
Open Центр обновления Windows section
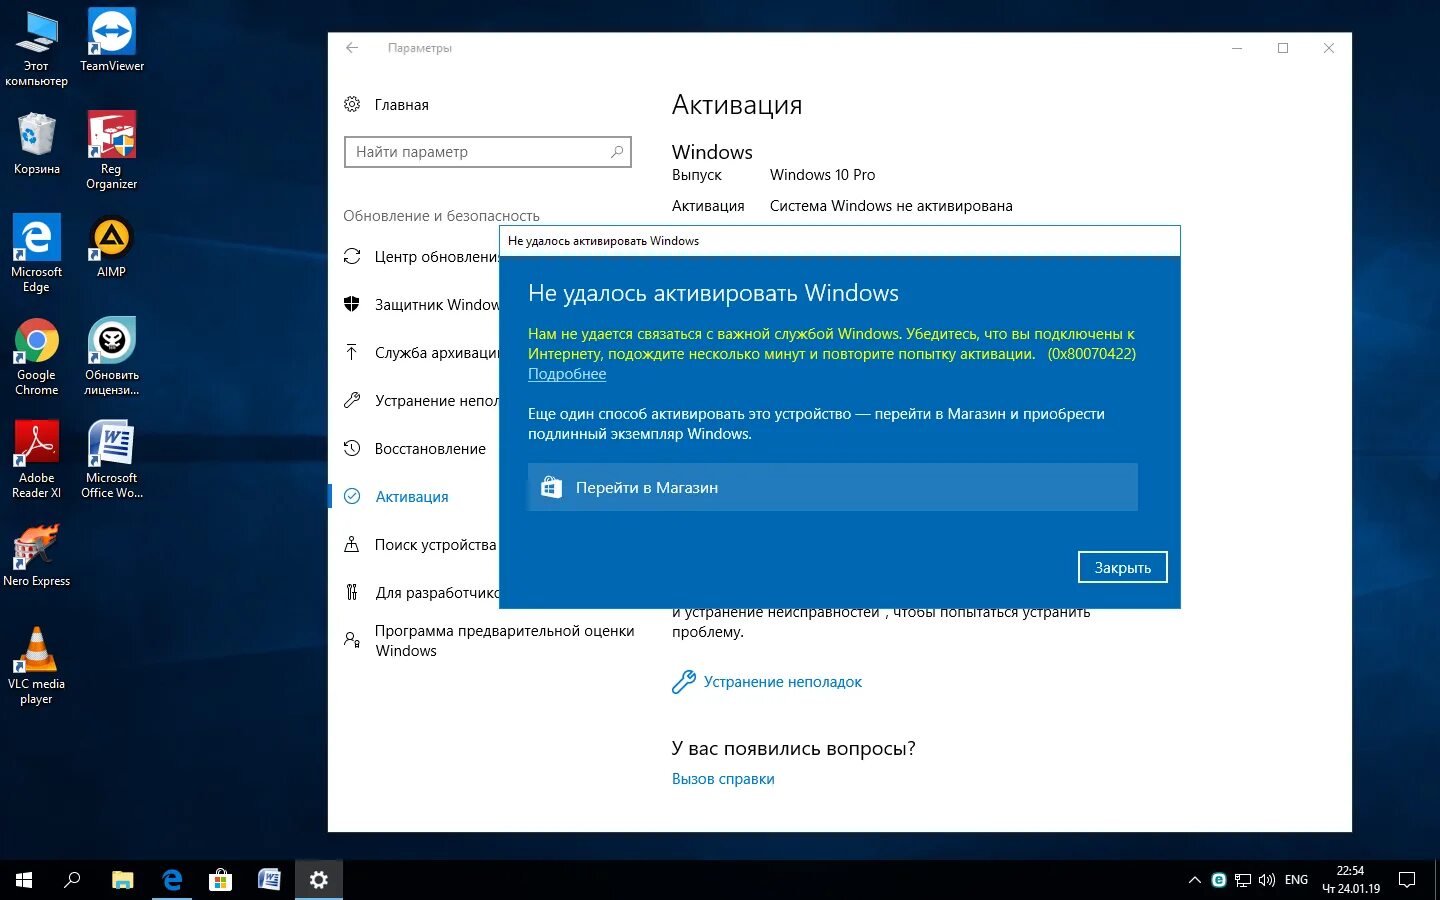(x=421, y=257)
